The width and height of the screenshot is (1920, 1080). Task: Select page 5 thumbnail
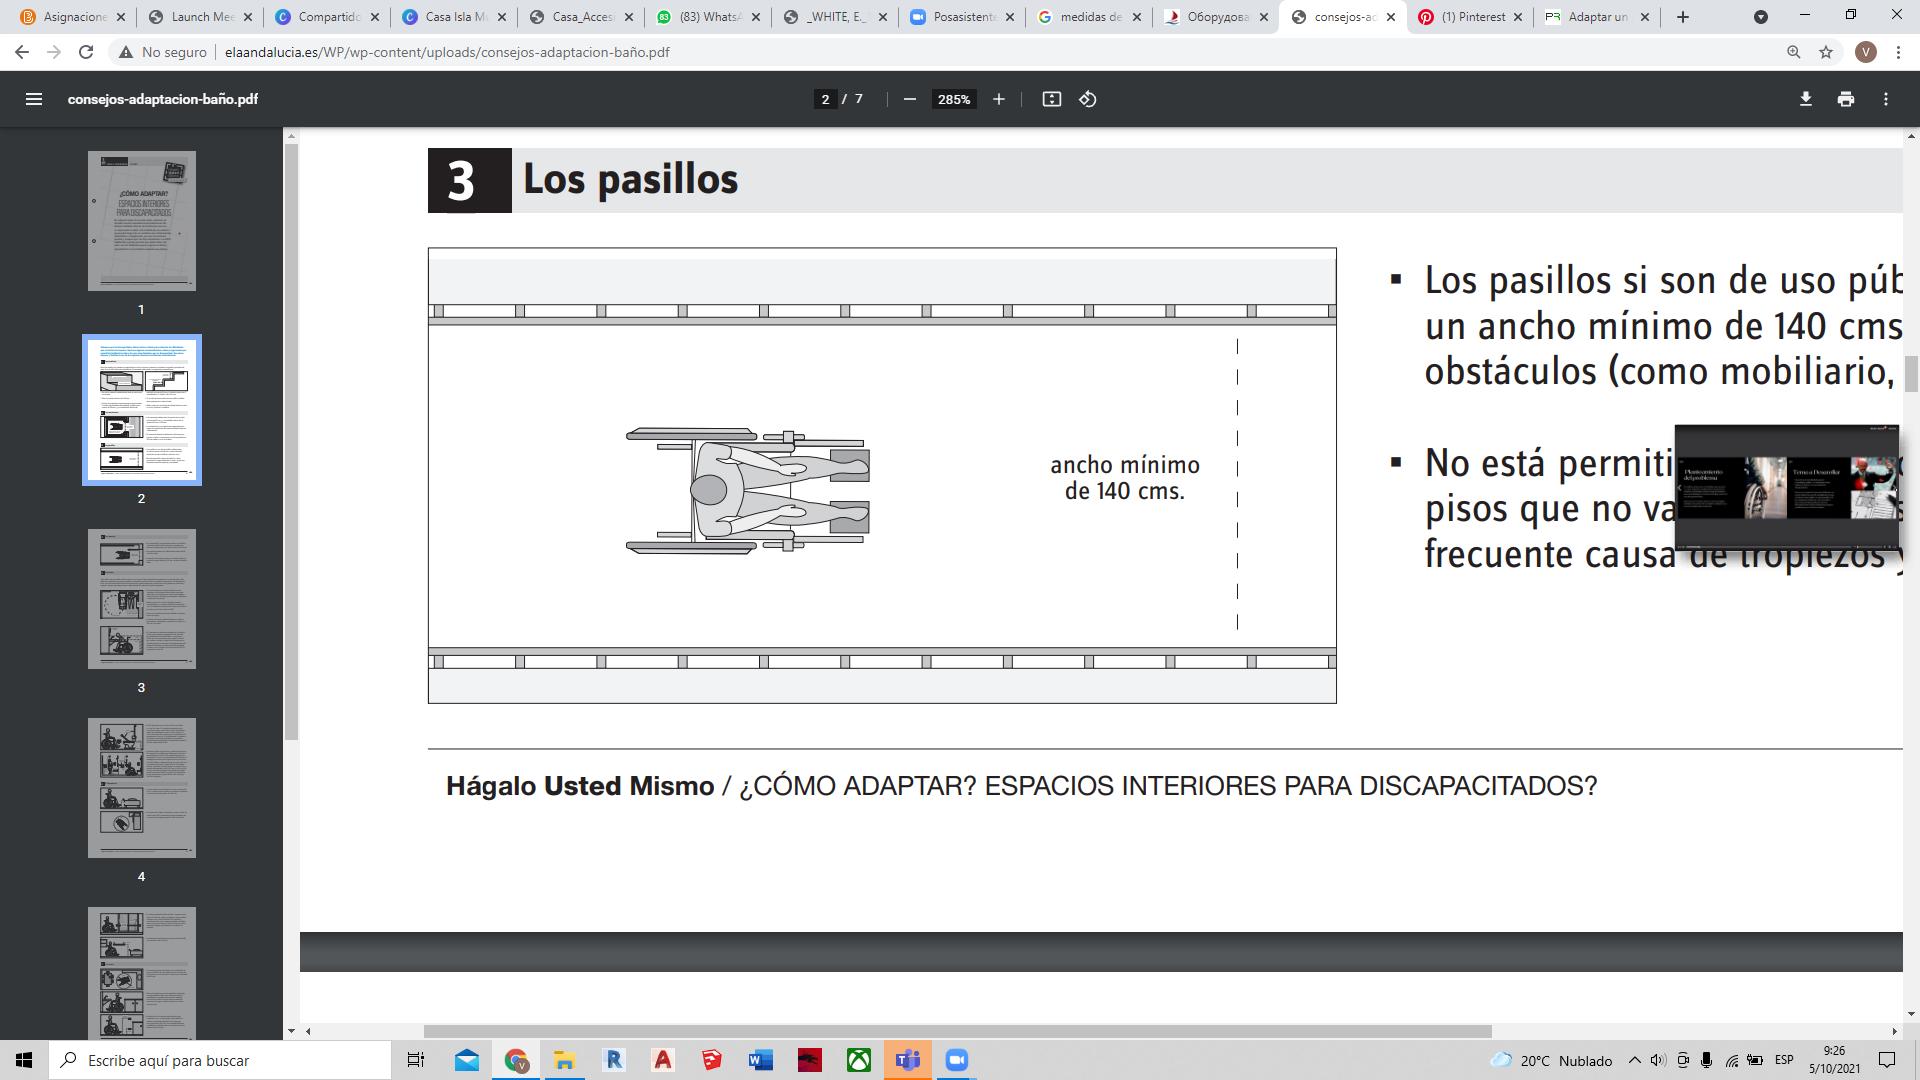point(142,973)
